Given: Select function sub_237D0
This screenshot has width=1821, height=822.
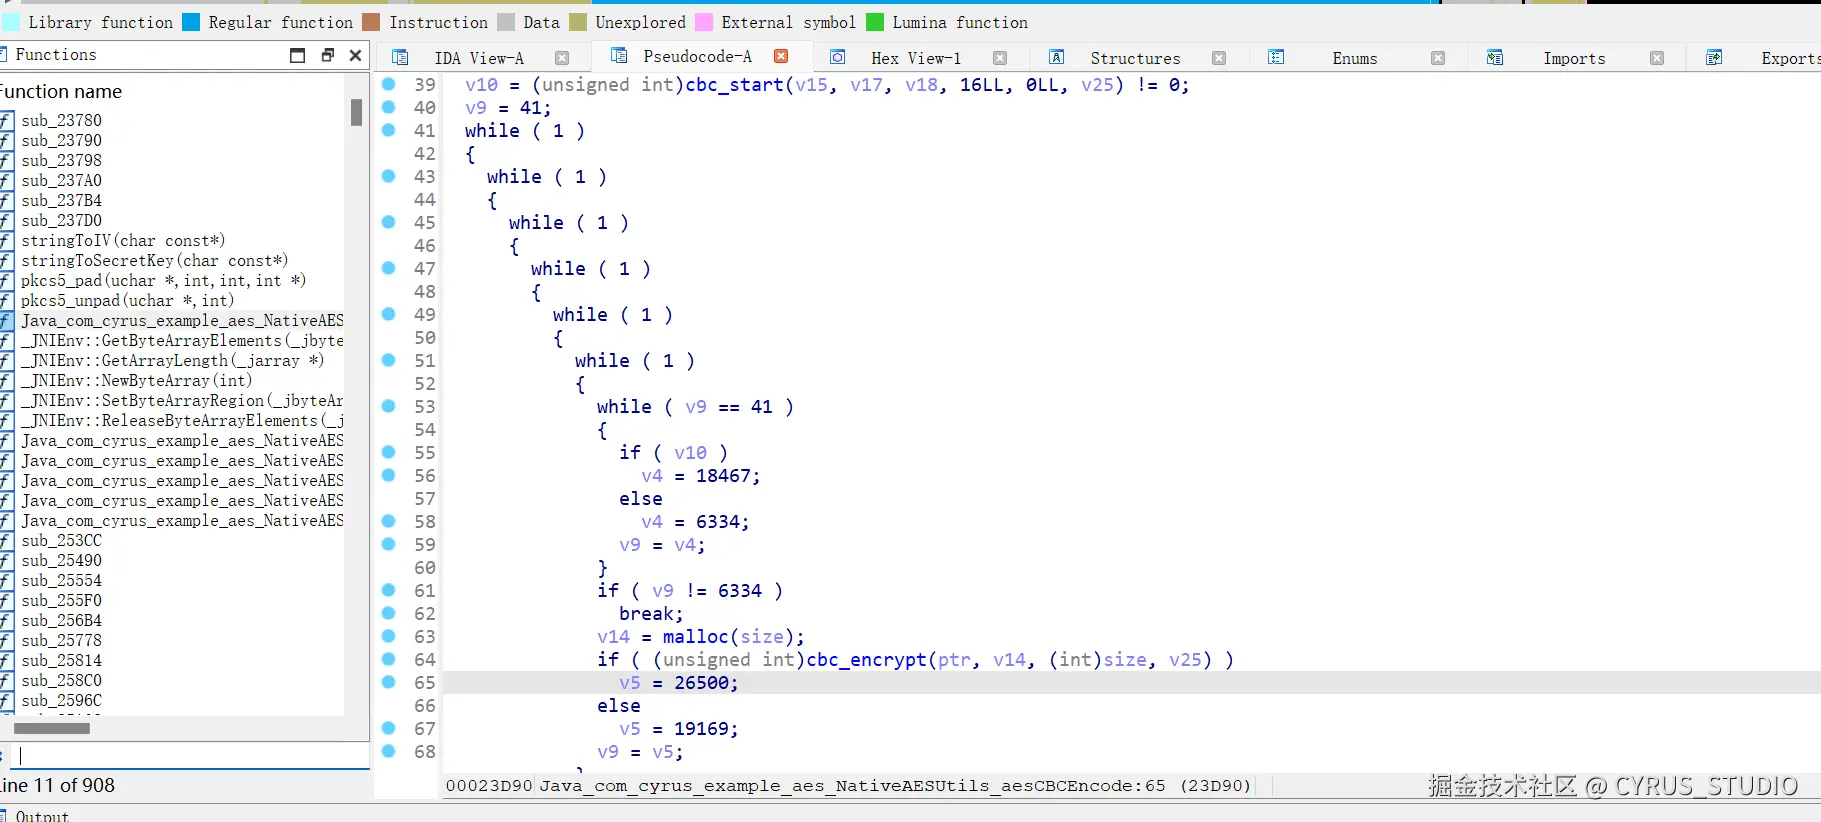Looking at the screenshot, I should pos(61,220).
